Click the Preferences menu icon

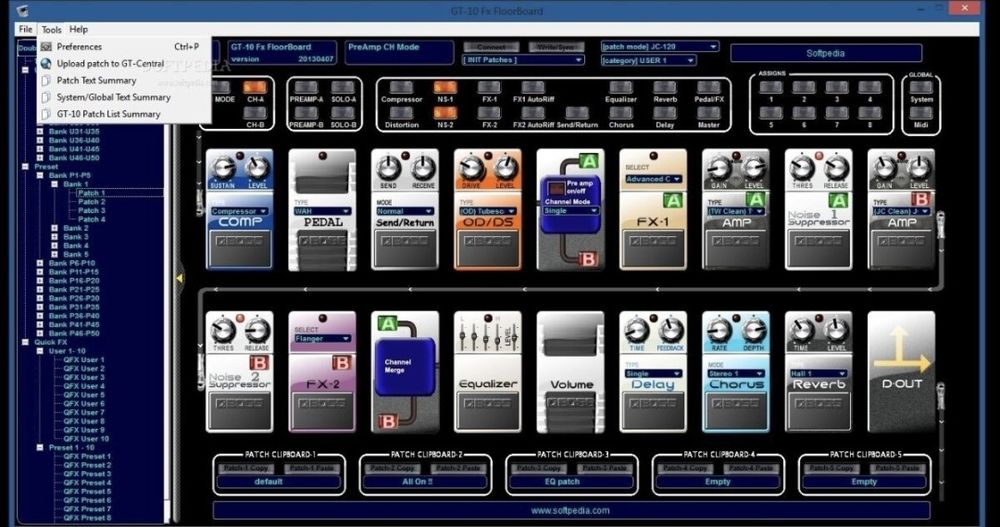46,47
